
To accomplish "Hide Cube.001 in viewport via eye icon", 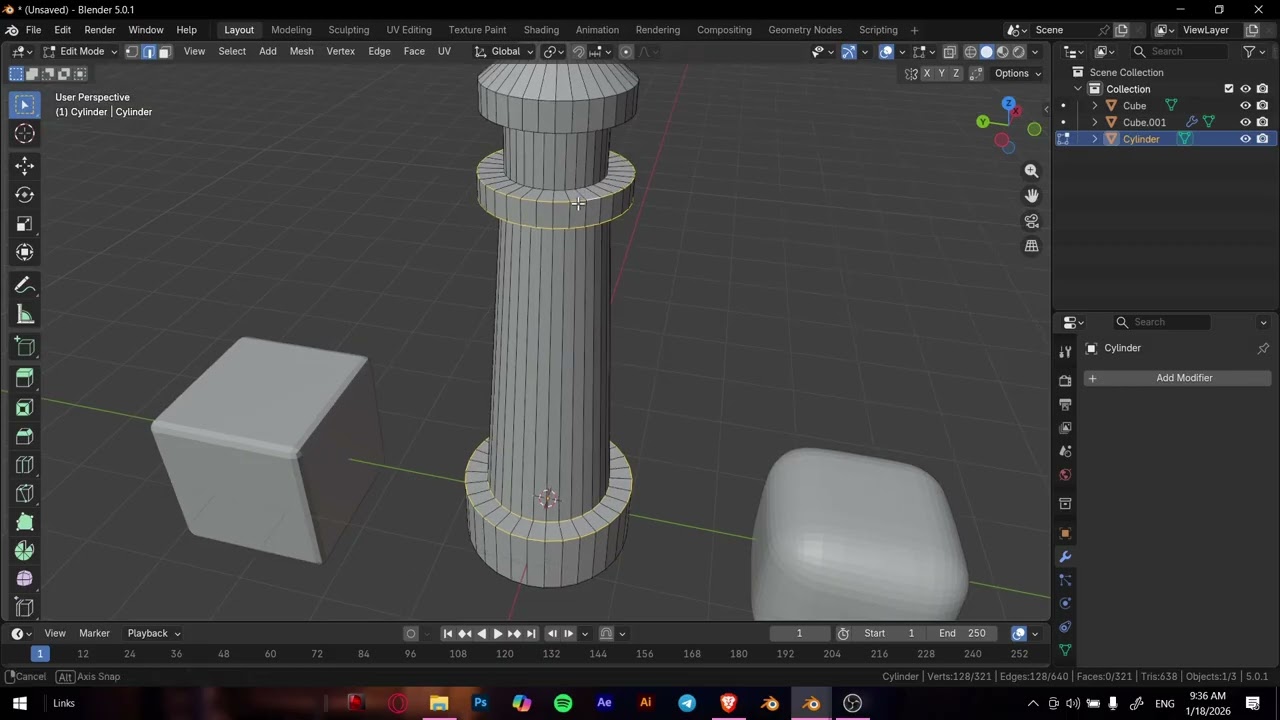I will coord(1246,122).
